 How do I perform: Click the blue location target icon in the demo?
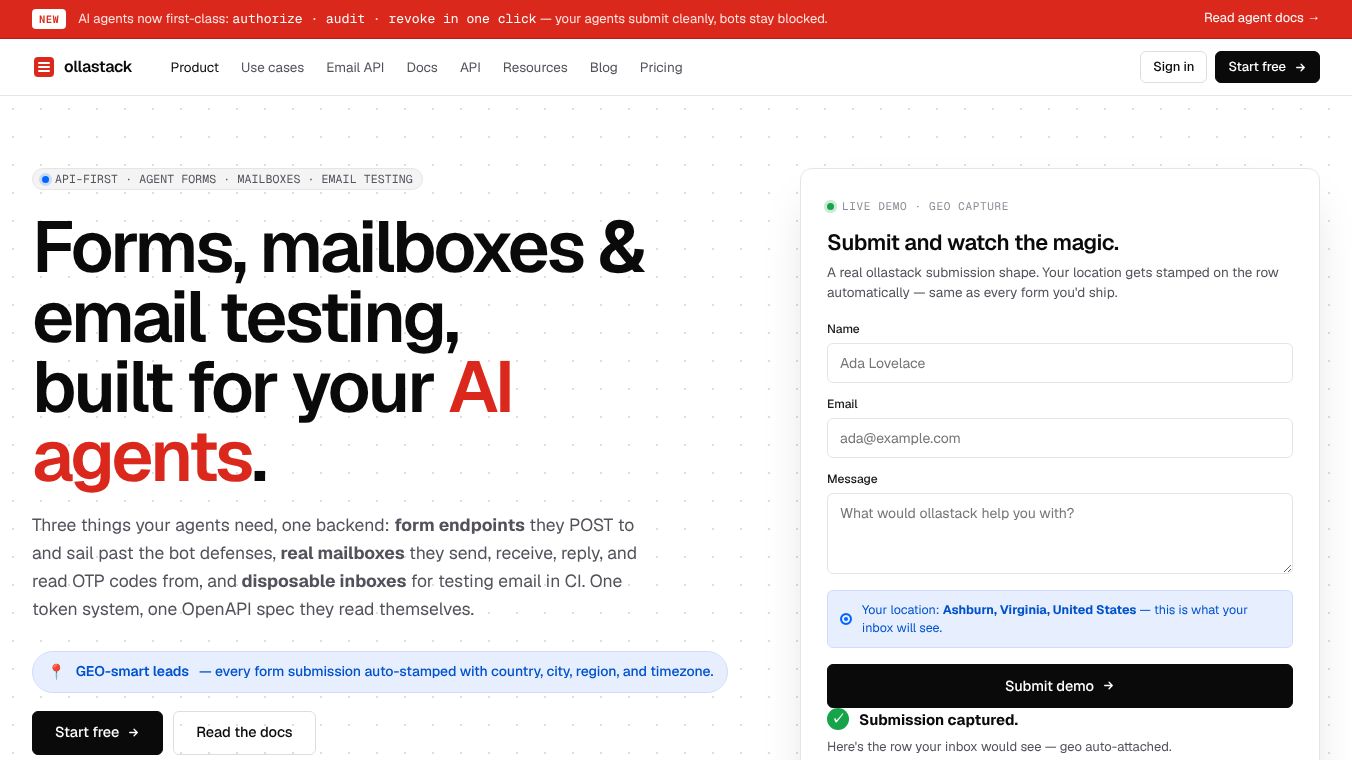(x=846, y=619)
